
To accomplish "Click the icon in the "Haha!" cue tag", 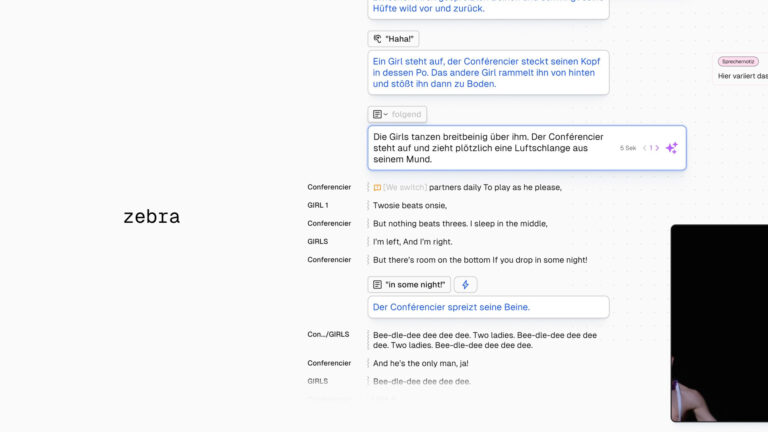I will click(378, 39).
